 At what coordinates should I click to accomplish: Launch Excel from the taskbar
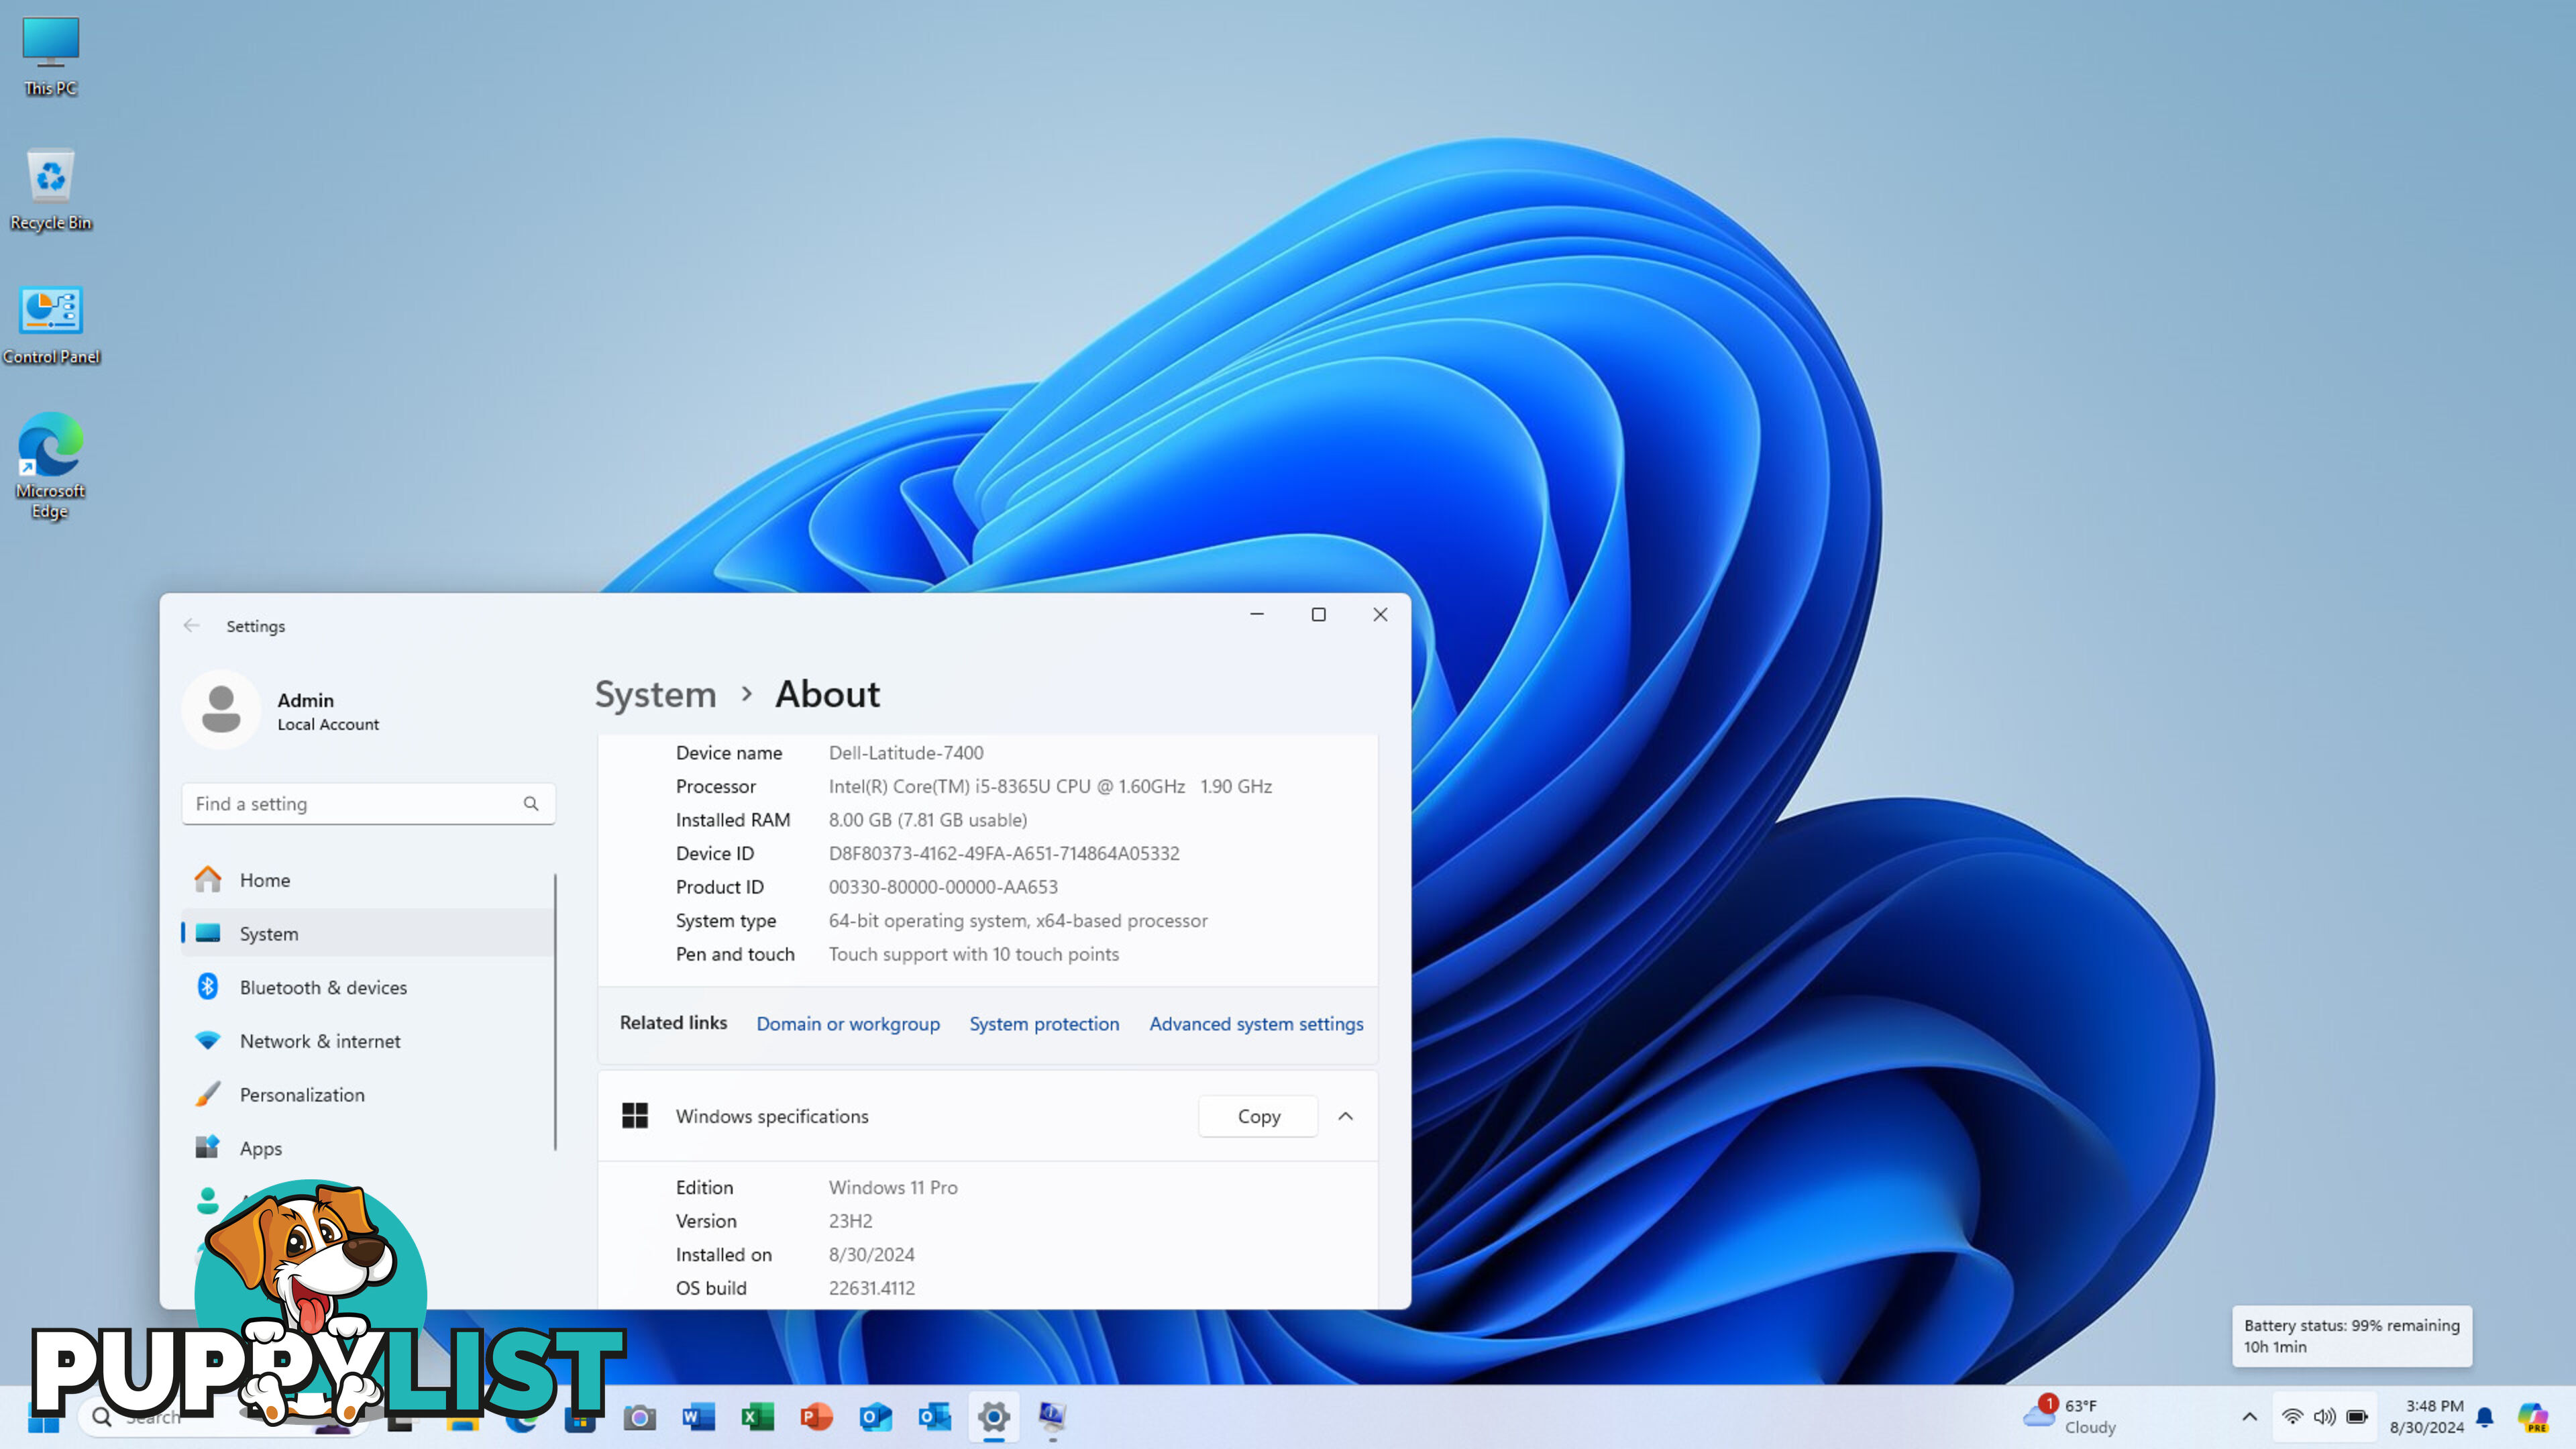coord(757,1417)
